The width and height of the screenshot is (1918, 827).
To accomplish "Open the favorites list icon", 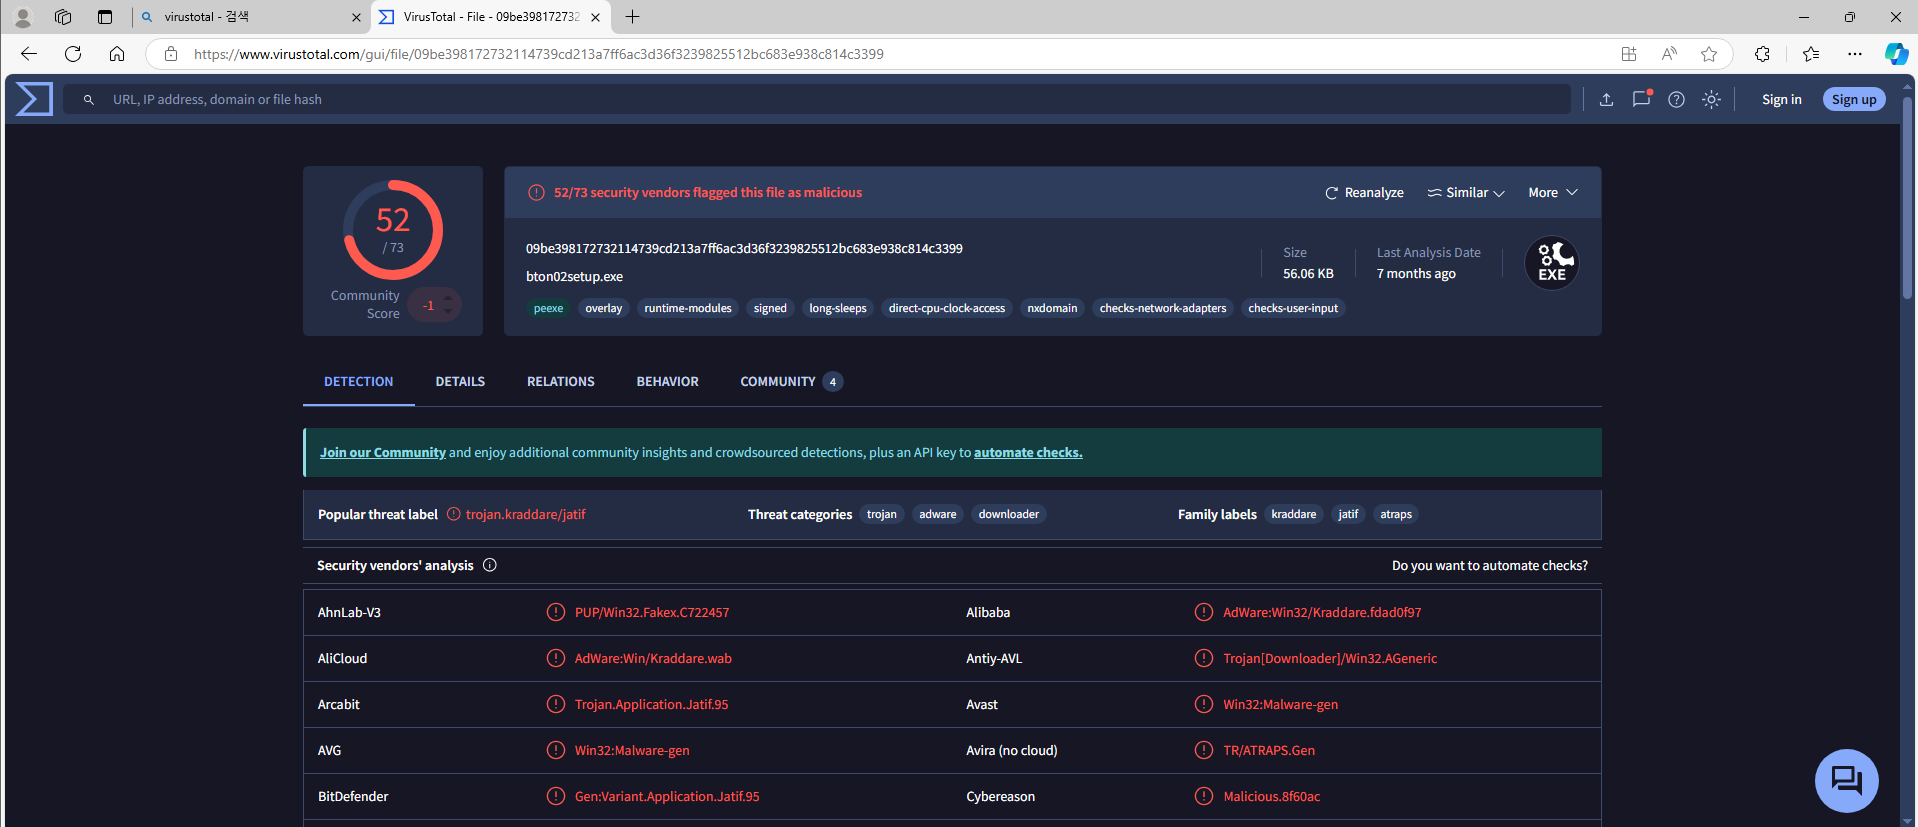I will [x=1811, y=54].
